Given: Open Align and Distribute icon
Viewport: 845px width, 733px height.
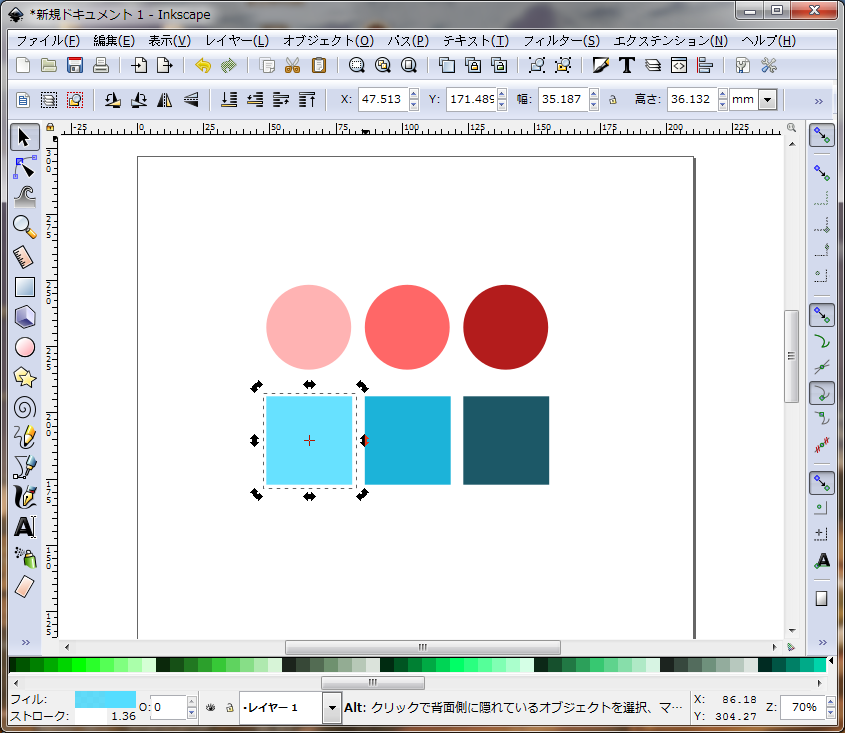Looking at the screenshot, I should (x=705, y=66).
